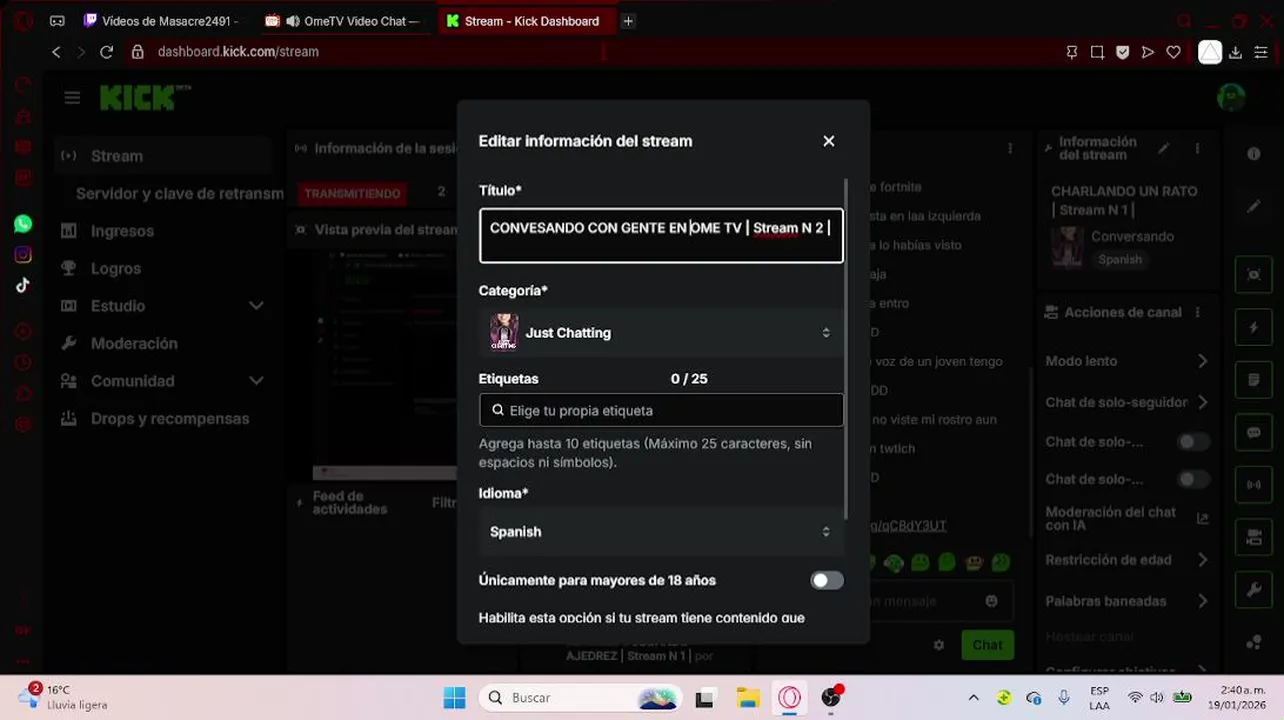Viewport: 1284px width, 720px height.
Task: Click the wrench panel icon in right rail
Action: pos(1254,591)
